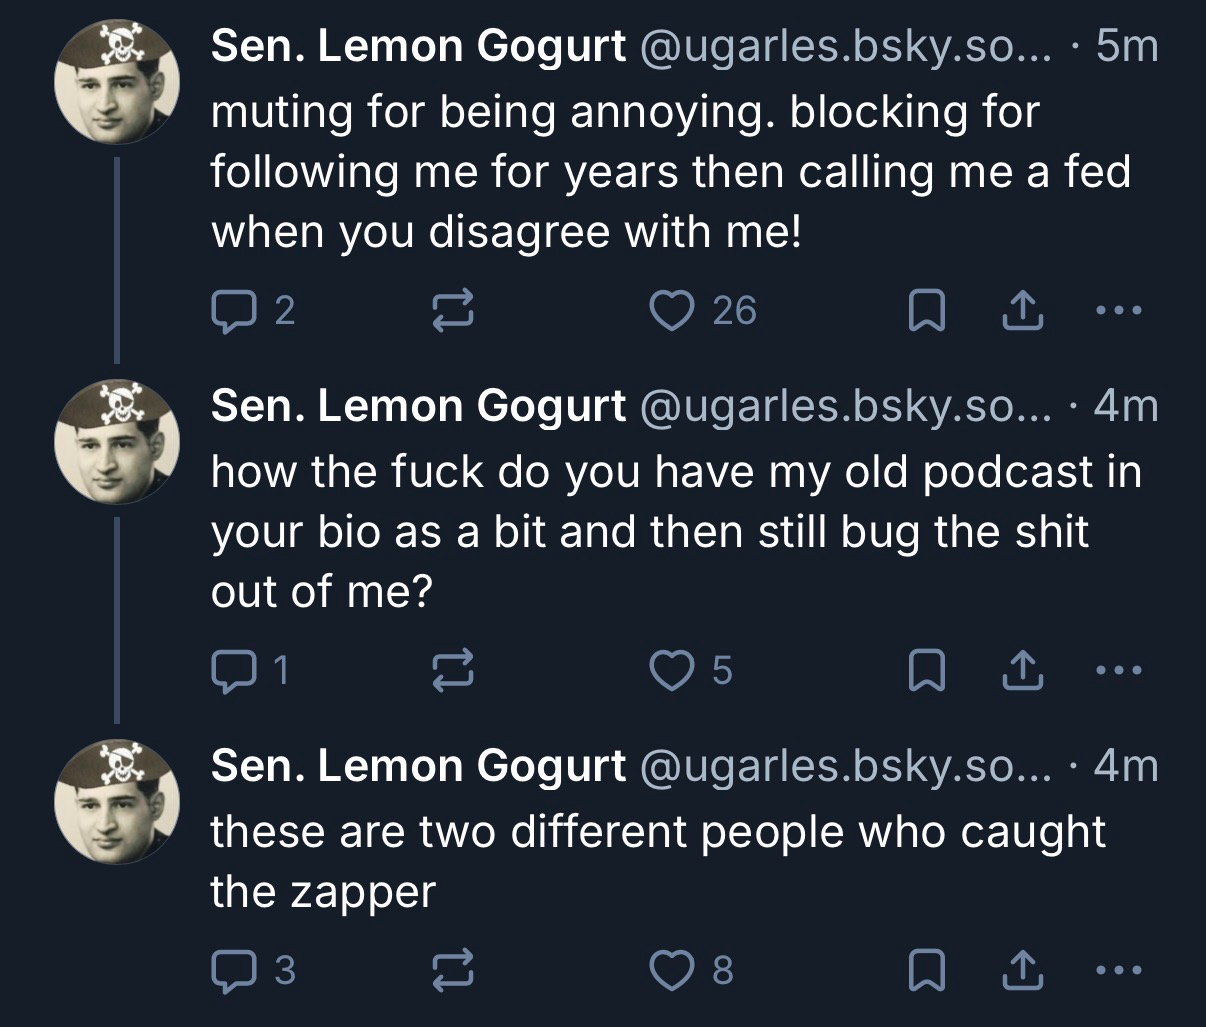Open more options on the zapper post
Image resolution: width=1206 pixels, height=1027 pixels.
click(1116, 969)
